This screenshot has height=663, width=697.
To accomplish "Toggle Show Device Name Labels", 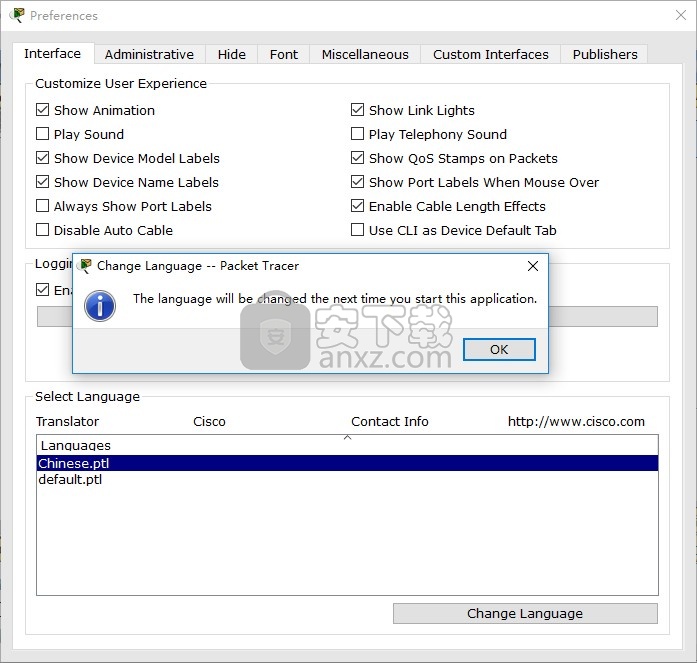I will point(42,182).
